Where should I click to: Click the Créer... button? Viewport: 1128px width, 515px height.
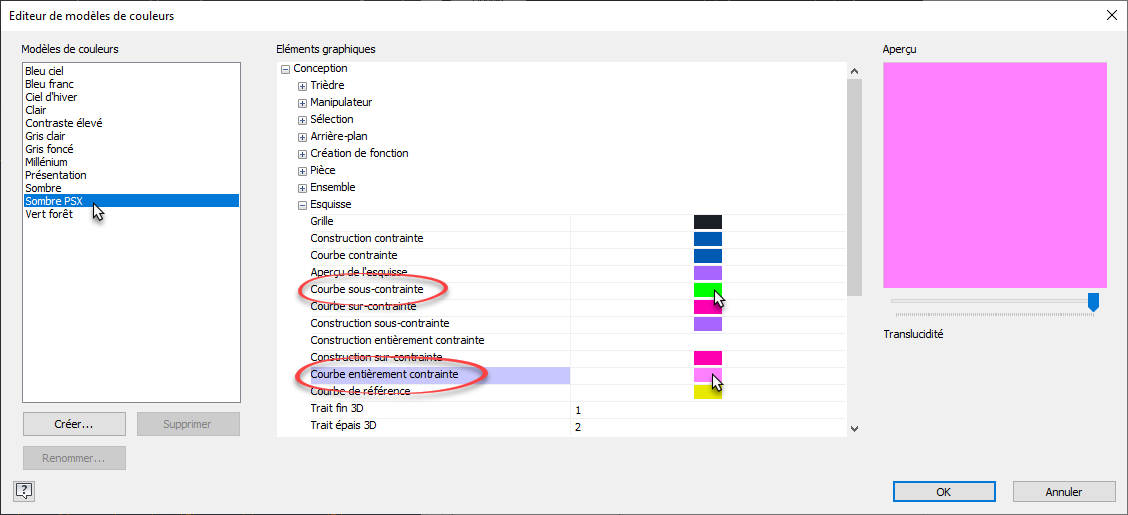(x=74, y=424)
